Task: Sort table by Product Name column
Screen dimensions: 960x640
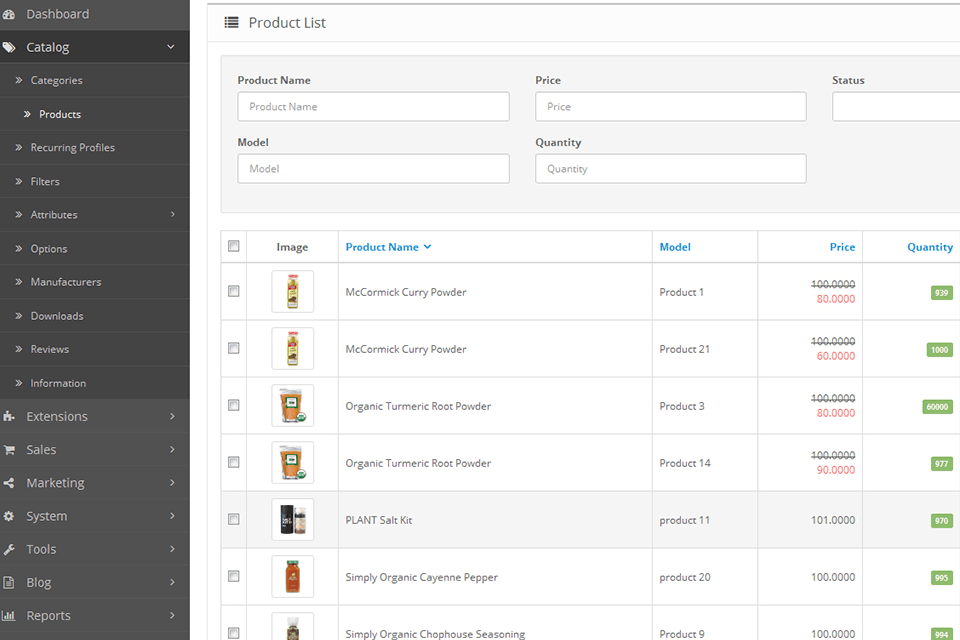Action: pos(382,247)
